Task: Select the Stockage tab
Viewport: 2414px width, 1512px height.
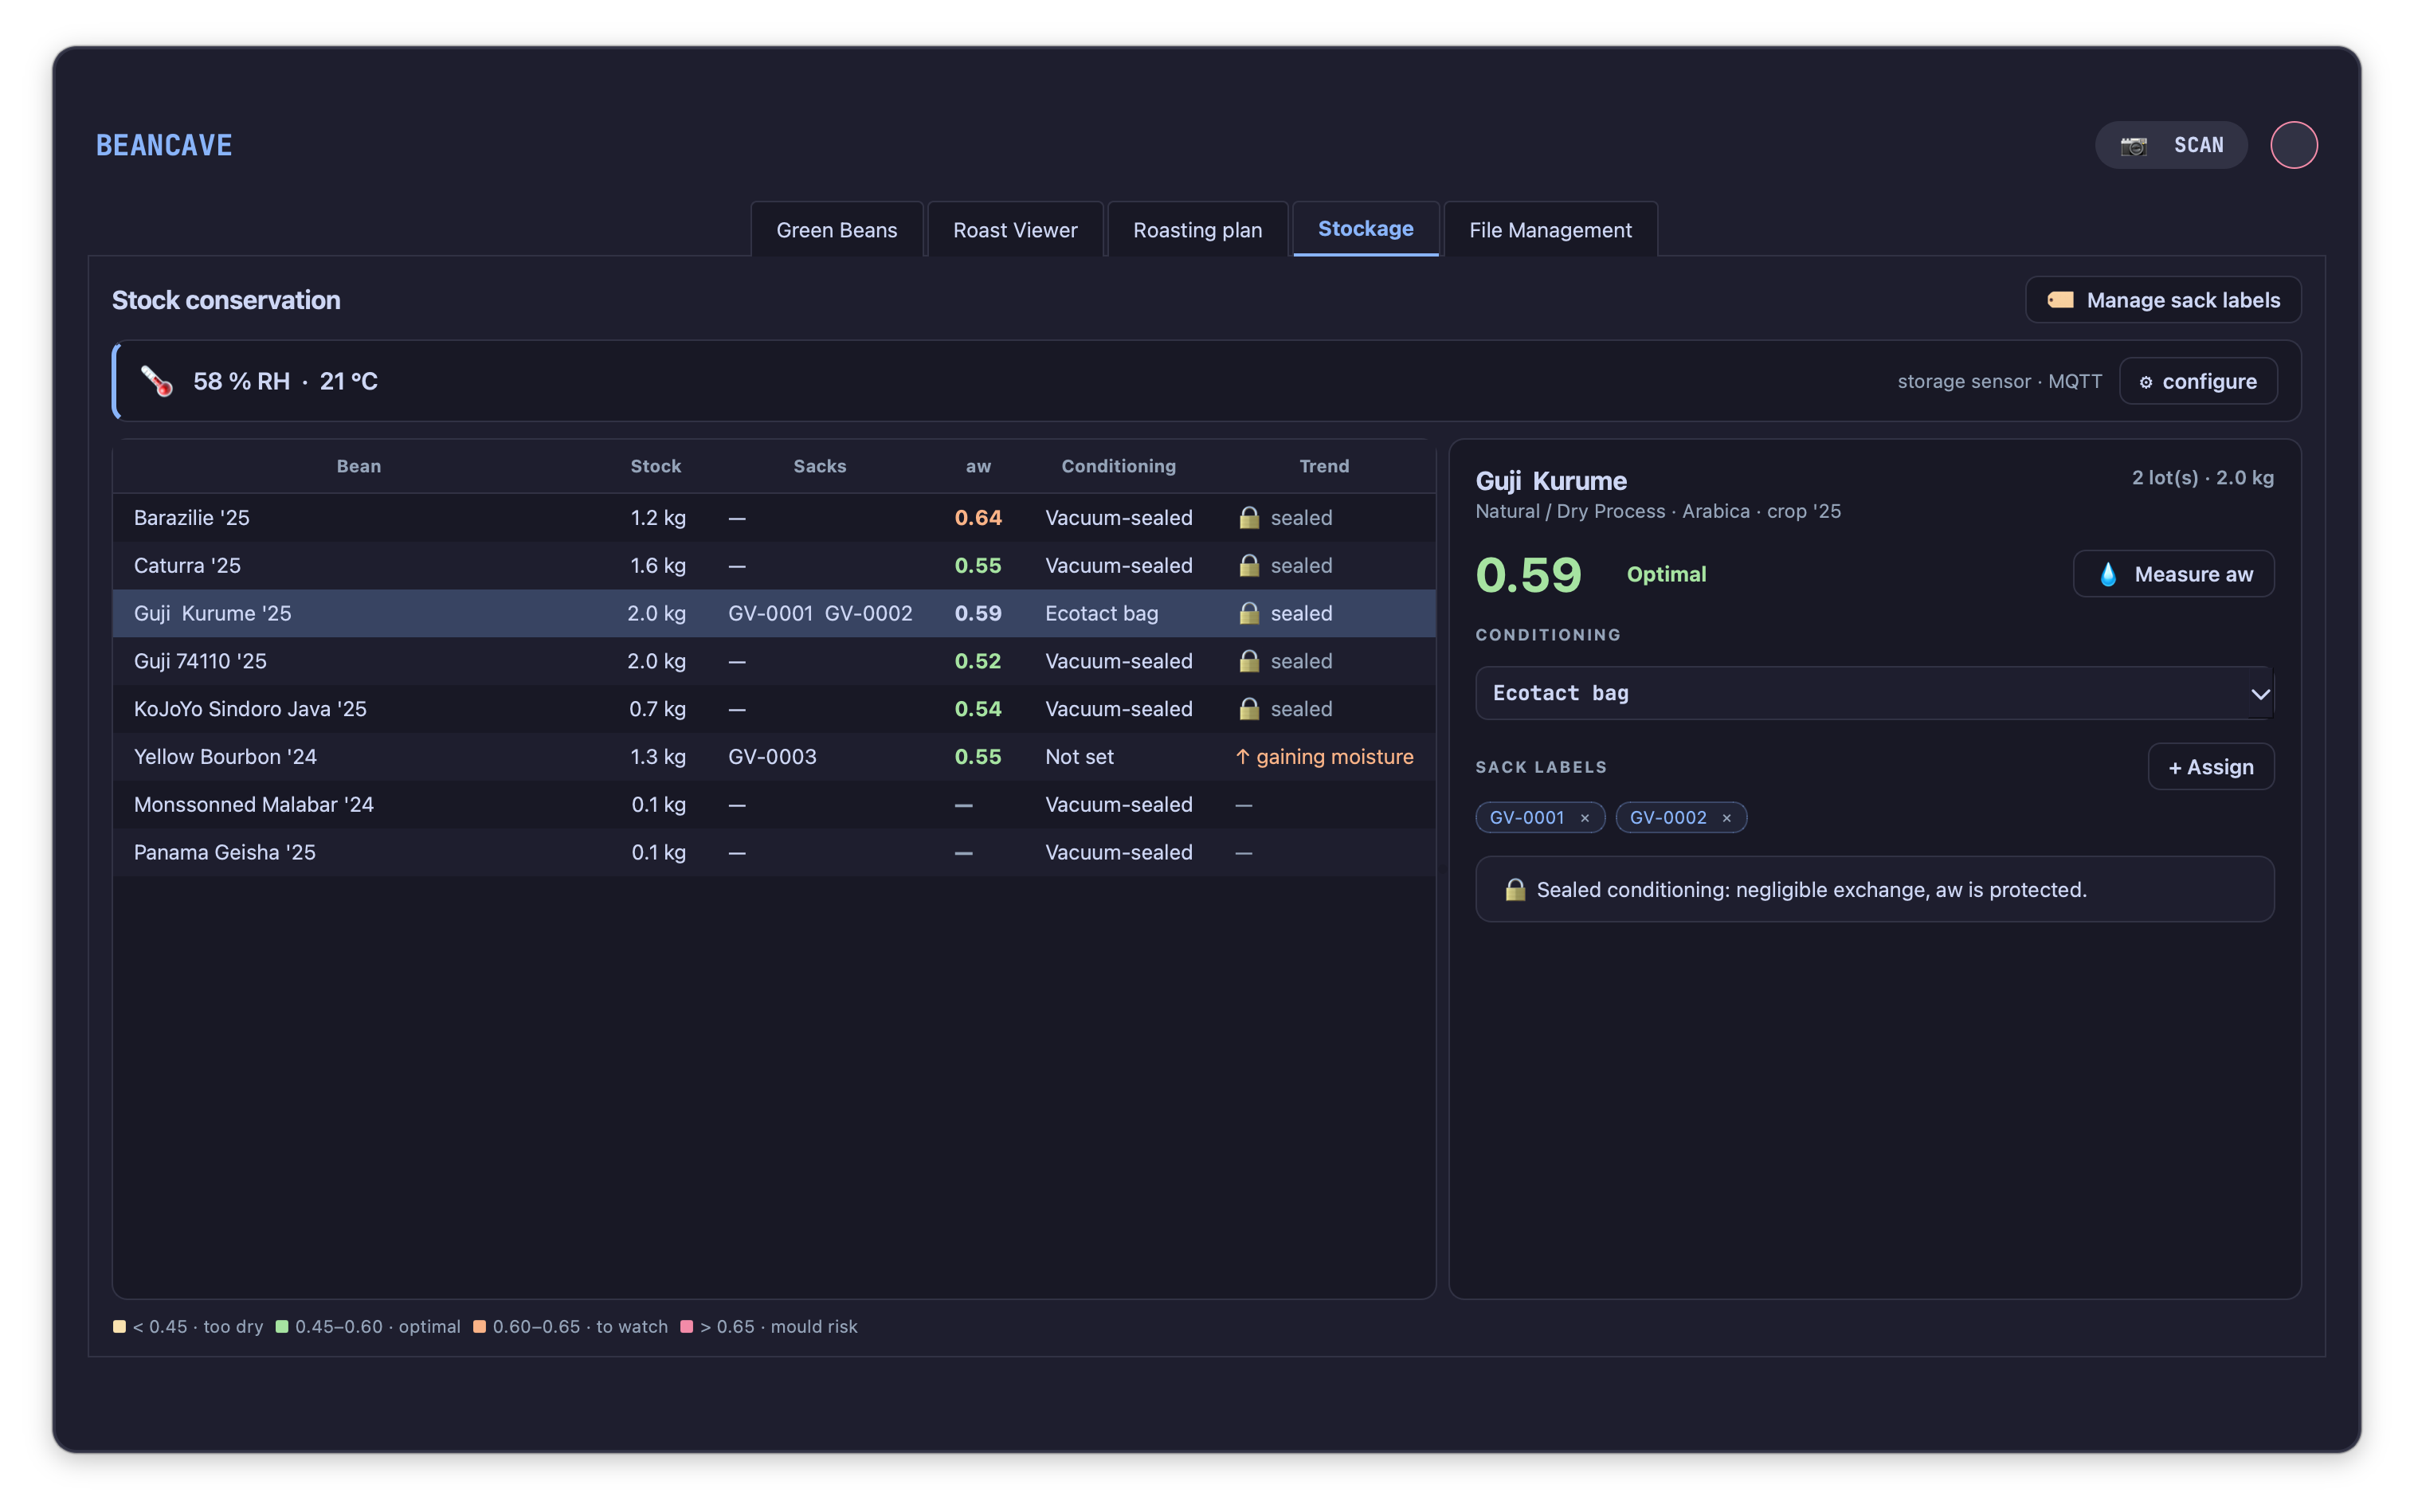Action: tap(1365, 229)
